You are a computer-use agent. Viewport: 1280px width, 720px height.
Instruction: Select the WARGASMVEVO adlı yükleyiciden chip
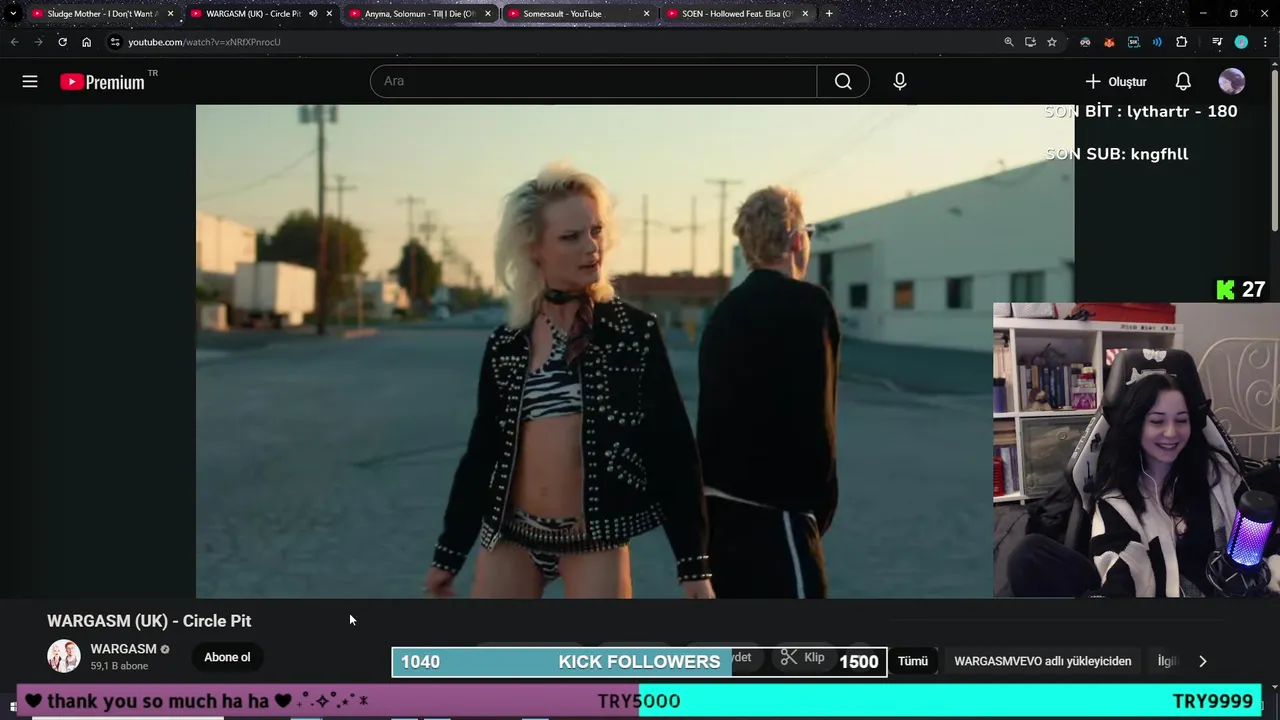click(x=1043, y=661)
